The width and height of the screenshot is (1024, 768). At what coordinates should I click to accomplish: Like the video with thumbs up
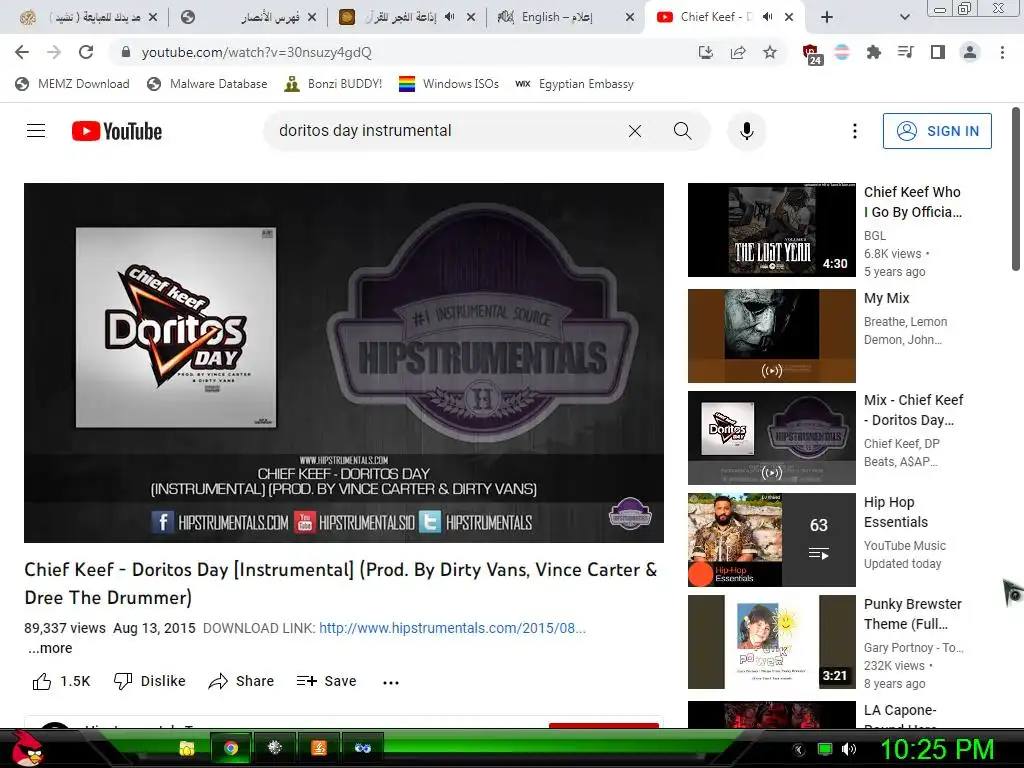(x=61, y=681)
